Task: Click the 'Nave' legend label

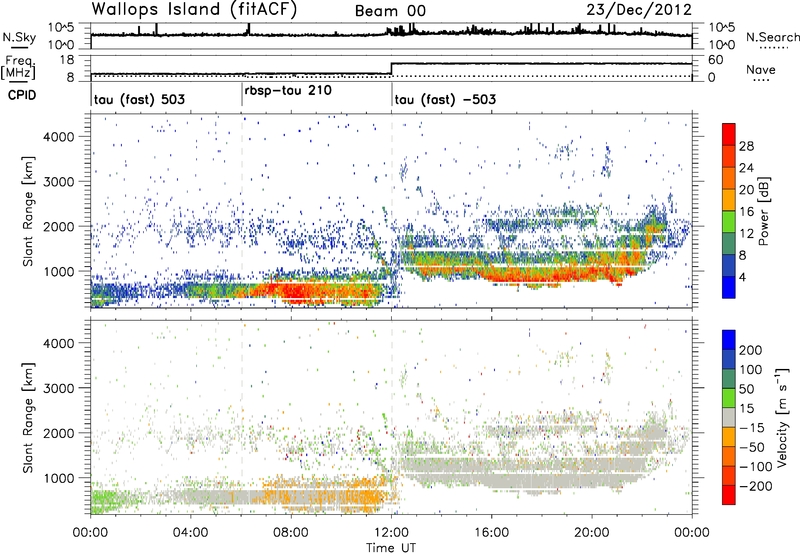Action: pos(761,70)
